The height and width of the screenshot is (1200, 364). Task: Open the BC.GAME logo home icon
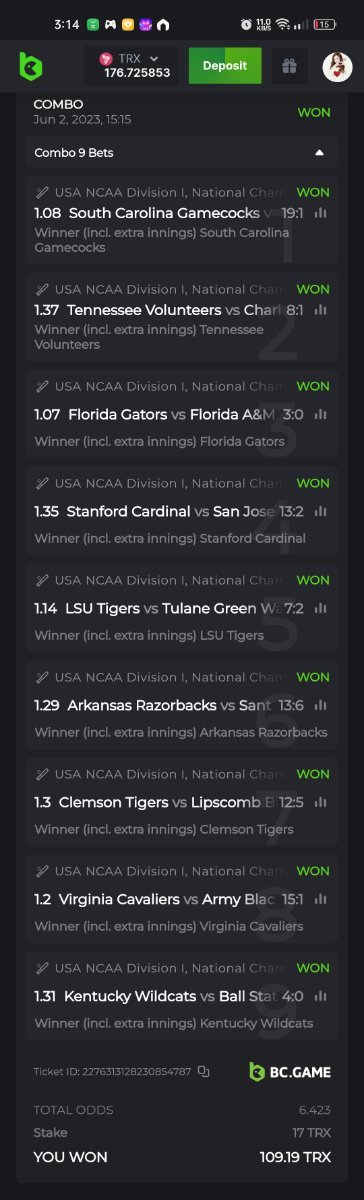point(30,66)
